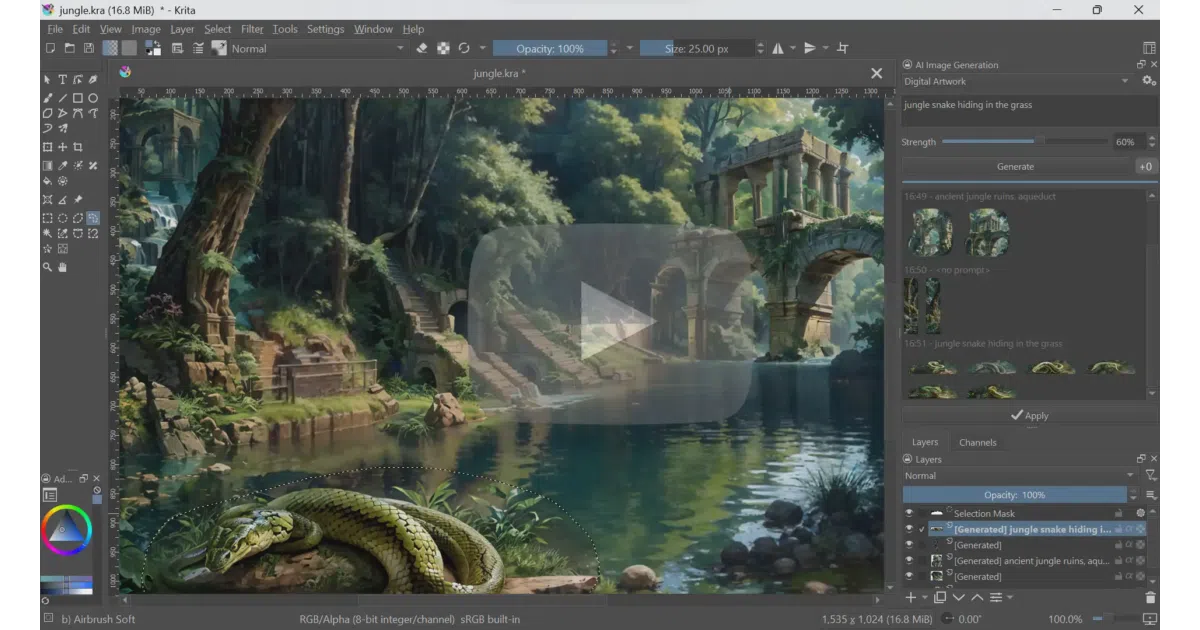Click the Reload brush preset icon
Image resolution: width=1200 pixels, height=630 pixels.
tap(464, 48)
